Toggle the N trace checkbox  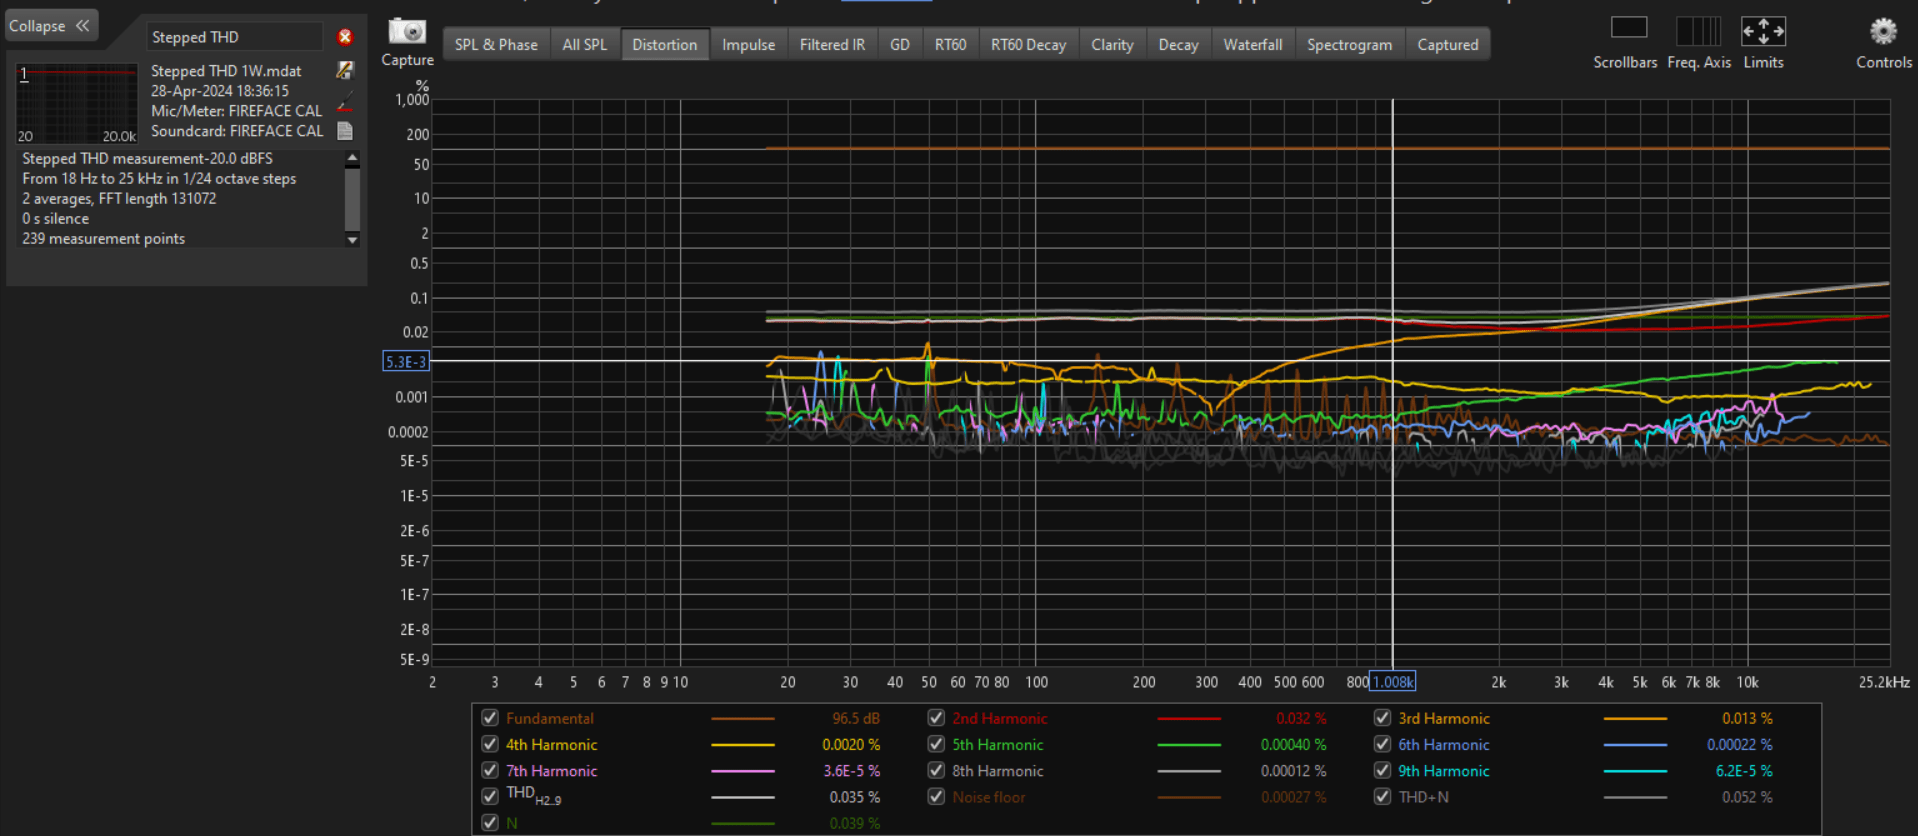490,822
